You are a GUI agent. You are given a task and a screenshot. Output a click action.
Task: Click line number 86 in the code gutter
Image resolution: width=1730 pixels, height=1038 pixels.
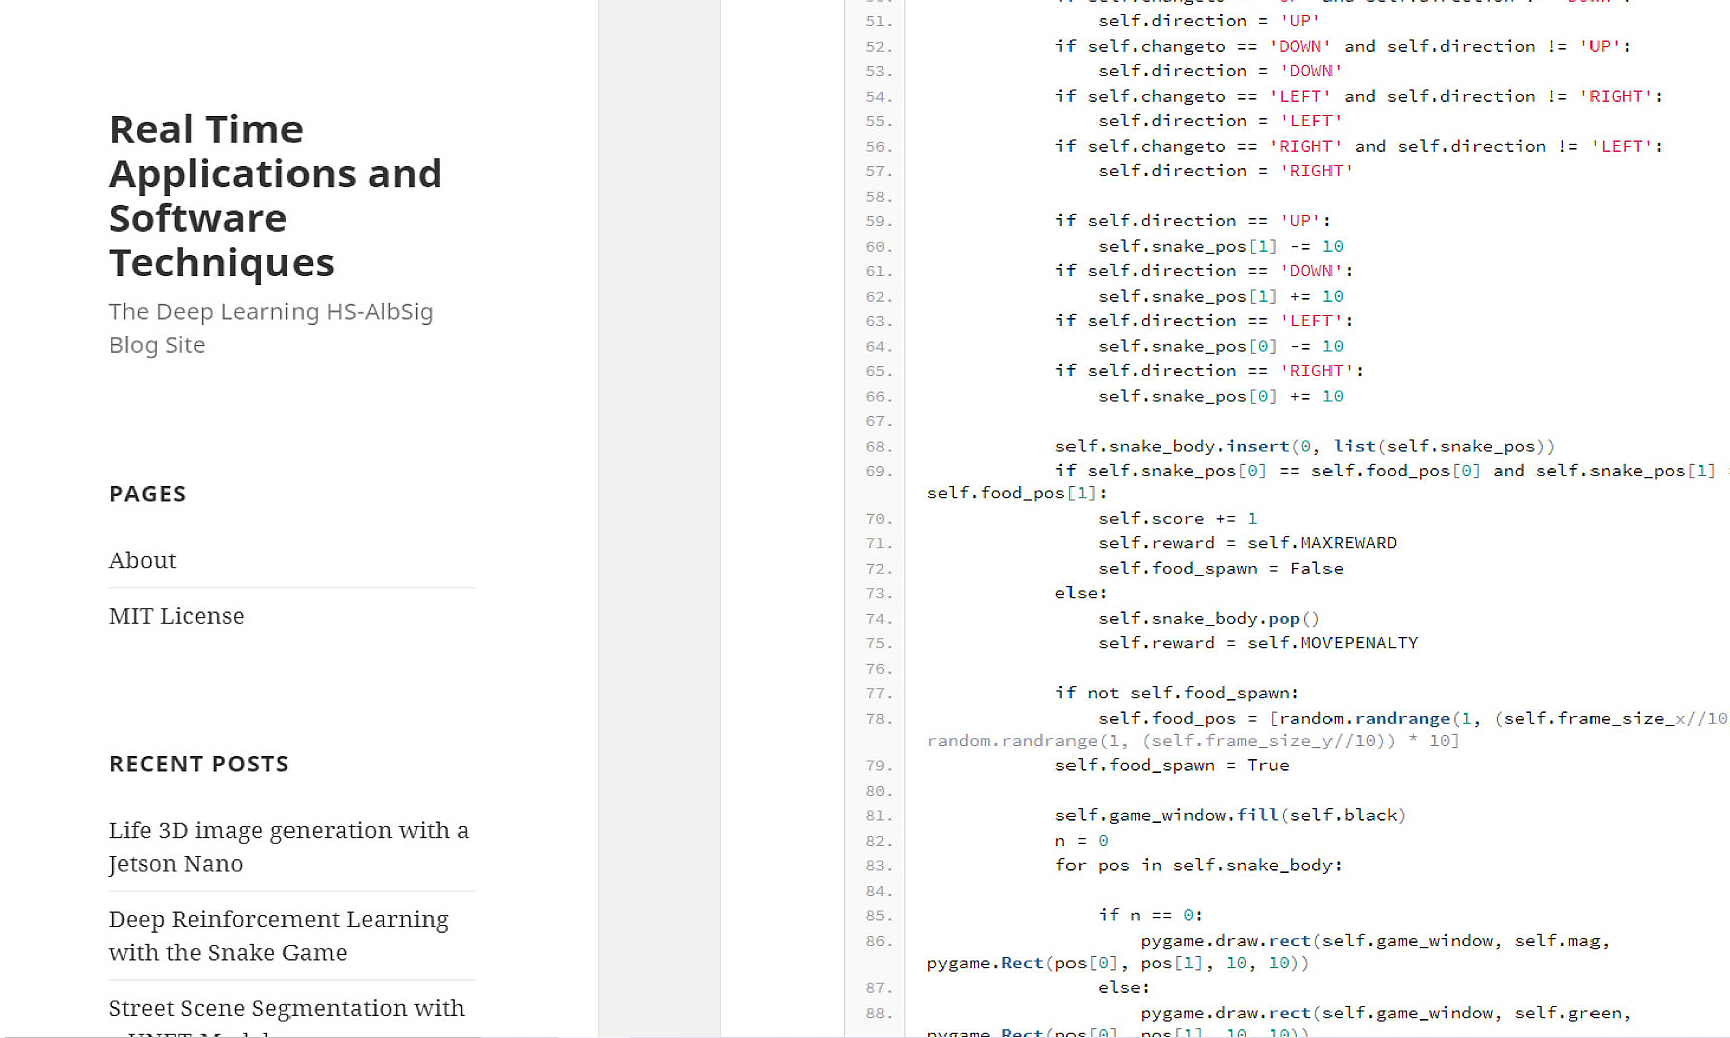coord(878,941)
